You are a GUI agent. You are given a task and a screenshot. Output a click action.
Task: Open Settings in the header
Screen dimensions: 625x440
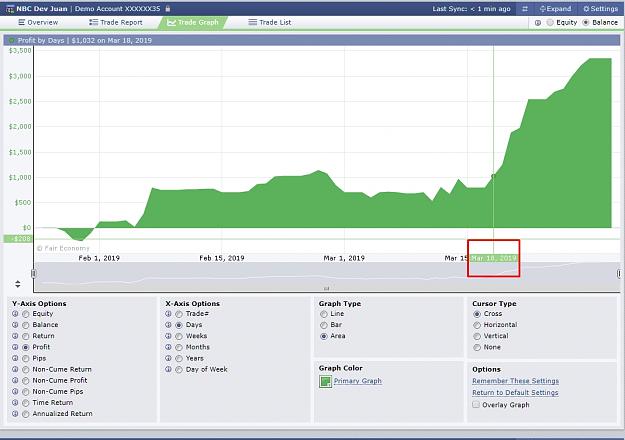600,9
